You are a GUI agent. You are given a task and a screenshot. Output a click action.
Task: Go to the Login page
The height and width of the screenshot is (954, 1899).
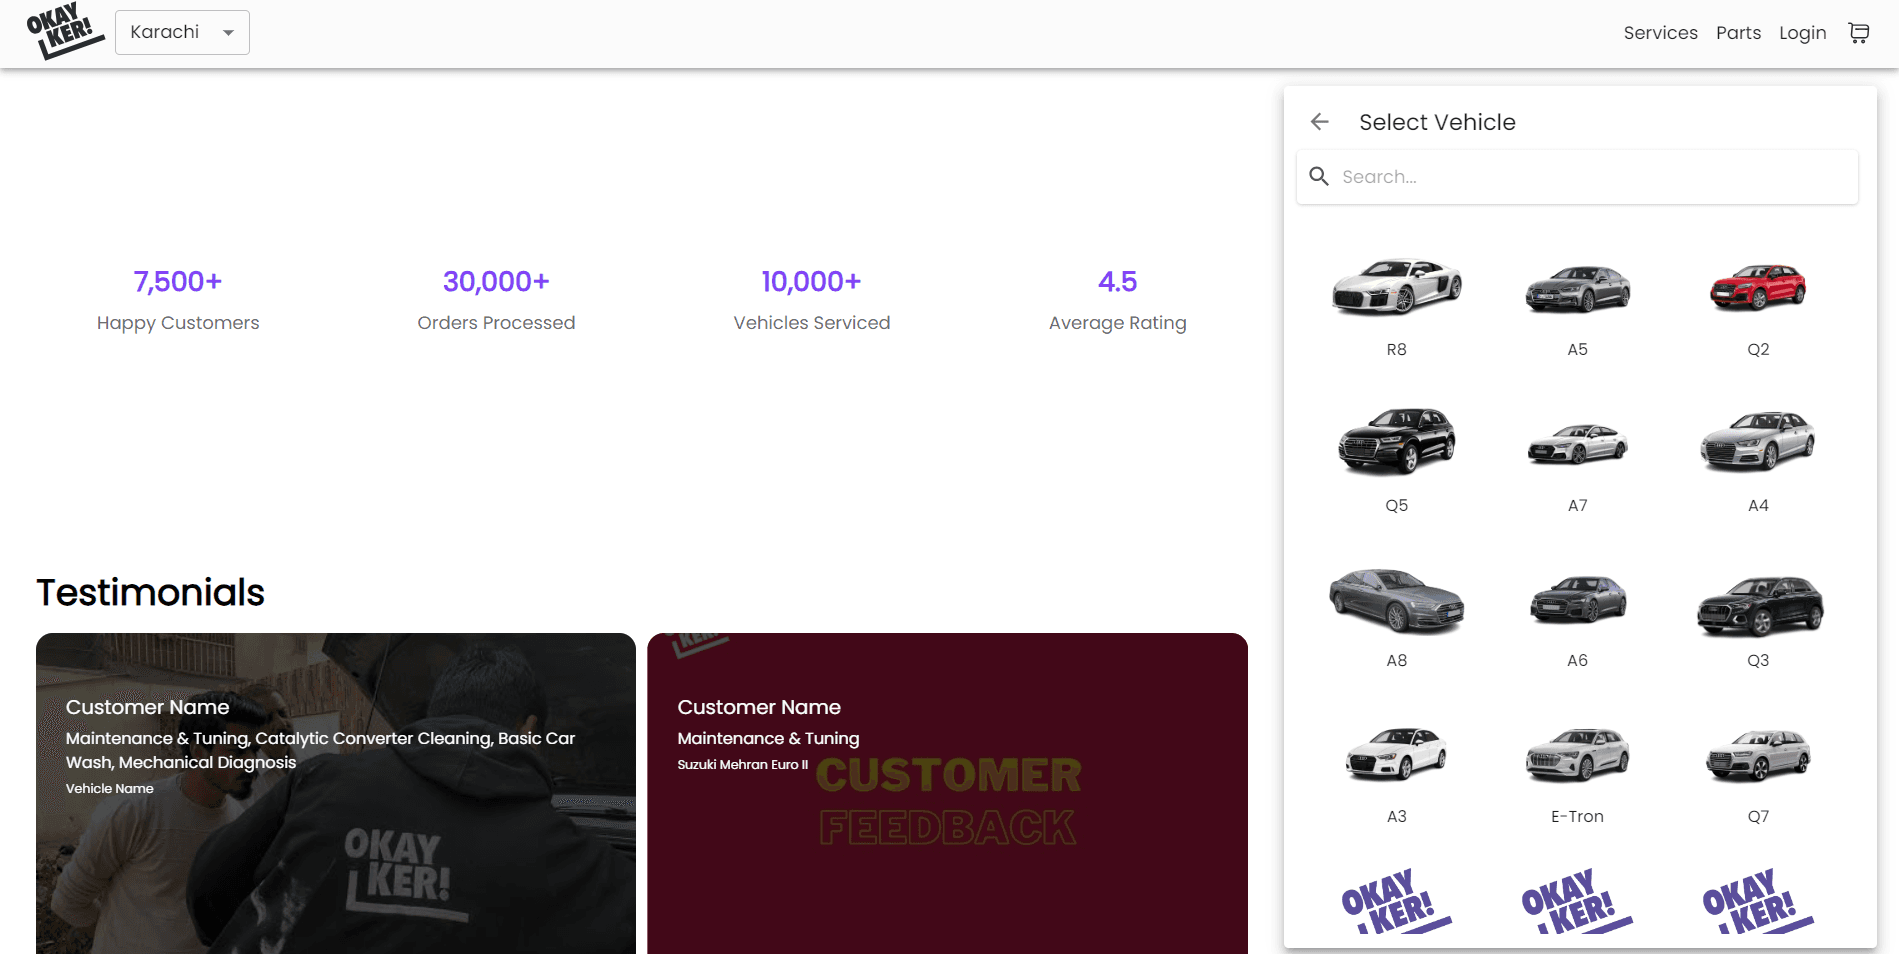[1802, 33]
